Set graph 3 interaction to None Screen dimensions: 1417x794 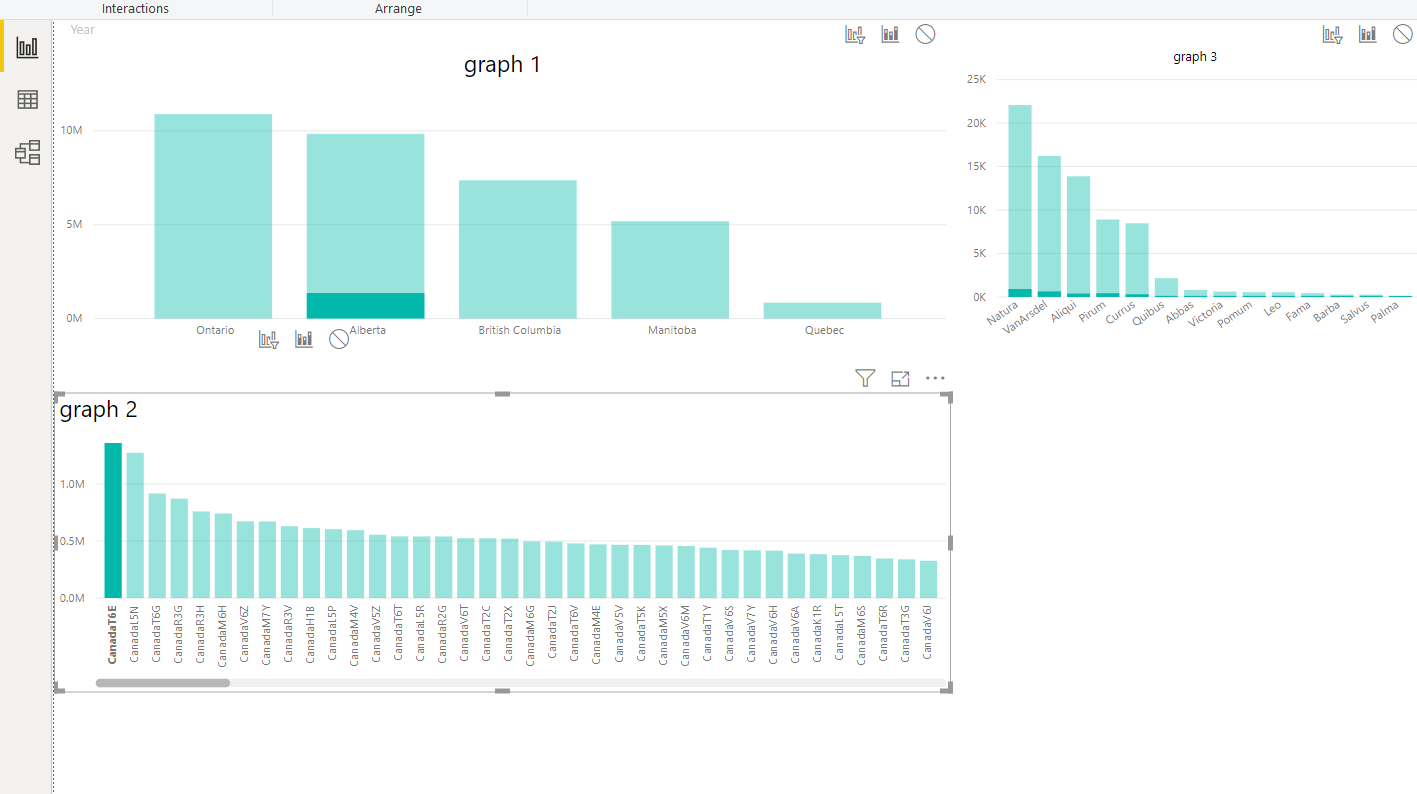point(1403,35)
